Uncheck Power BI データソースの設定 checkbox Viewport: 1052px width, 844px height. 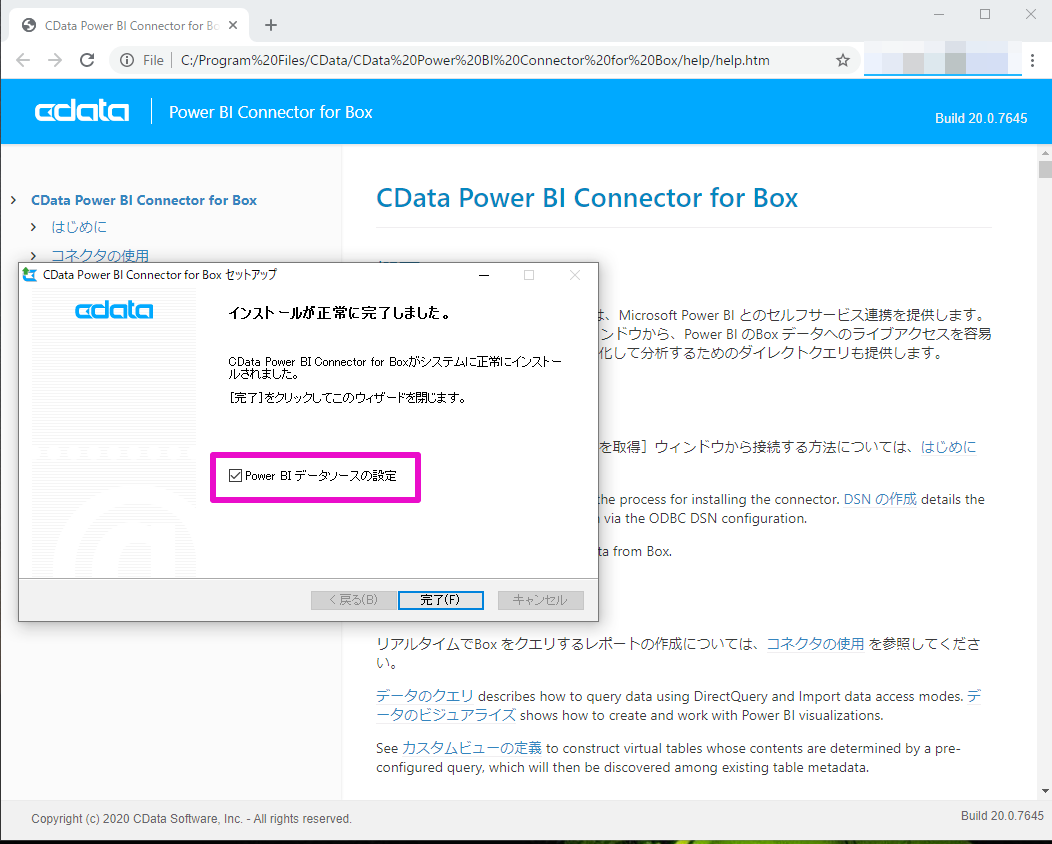(235, 476)
